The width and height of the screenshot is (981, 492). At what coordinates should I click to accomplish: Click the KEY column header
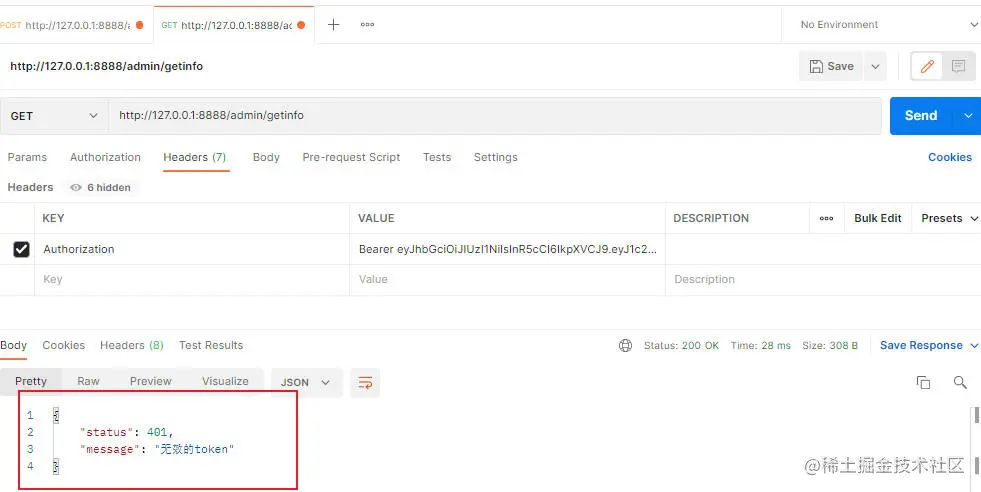tap(53, 218)
